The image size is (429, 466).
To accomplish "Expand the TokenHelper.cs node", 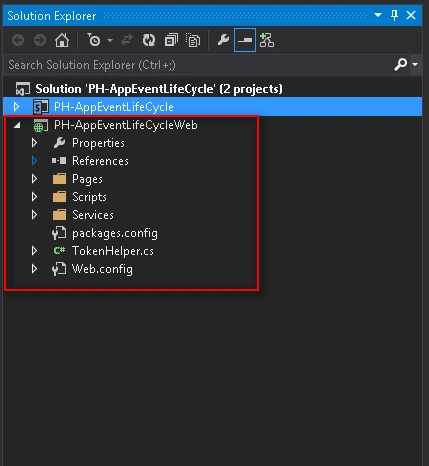I will click(34, 251).
